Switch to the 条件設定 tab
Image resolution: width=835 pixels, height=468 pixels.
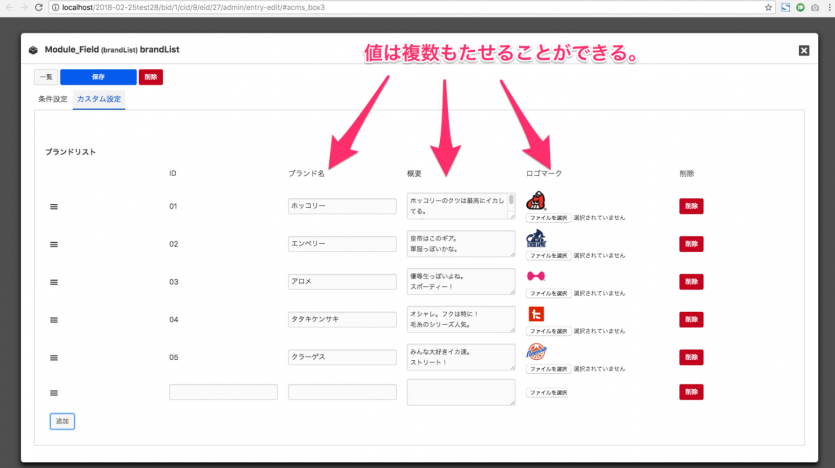[52, 99]
